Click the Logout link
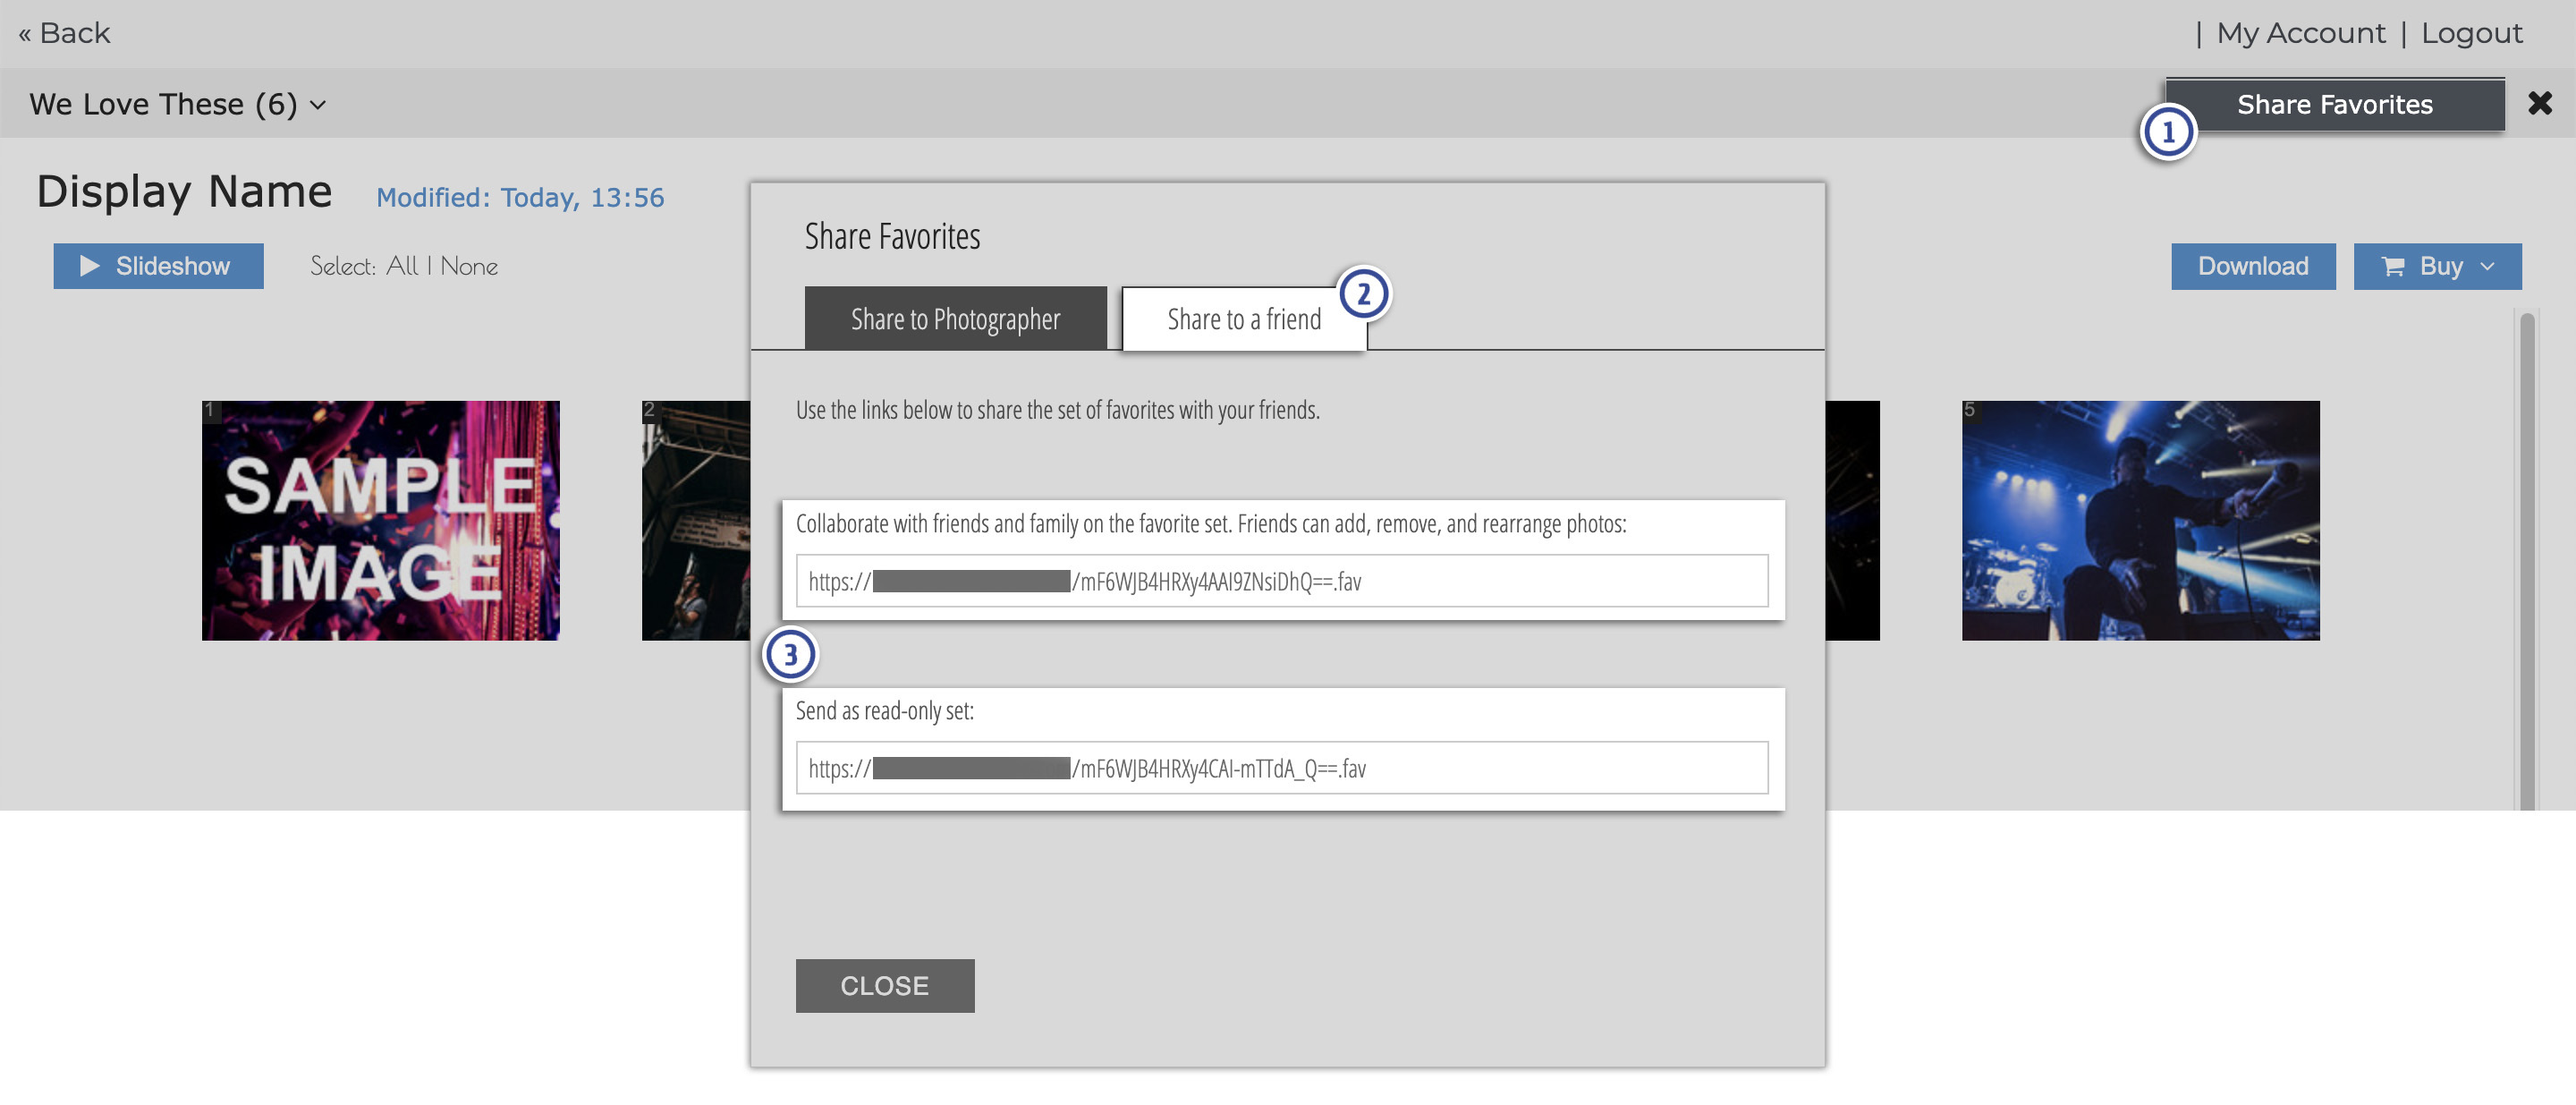 pyautogui.click(x=2471, y=33)
